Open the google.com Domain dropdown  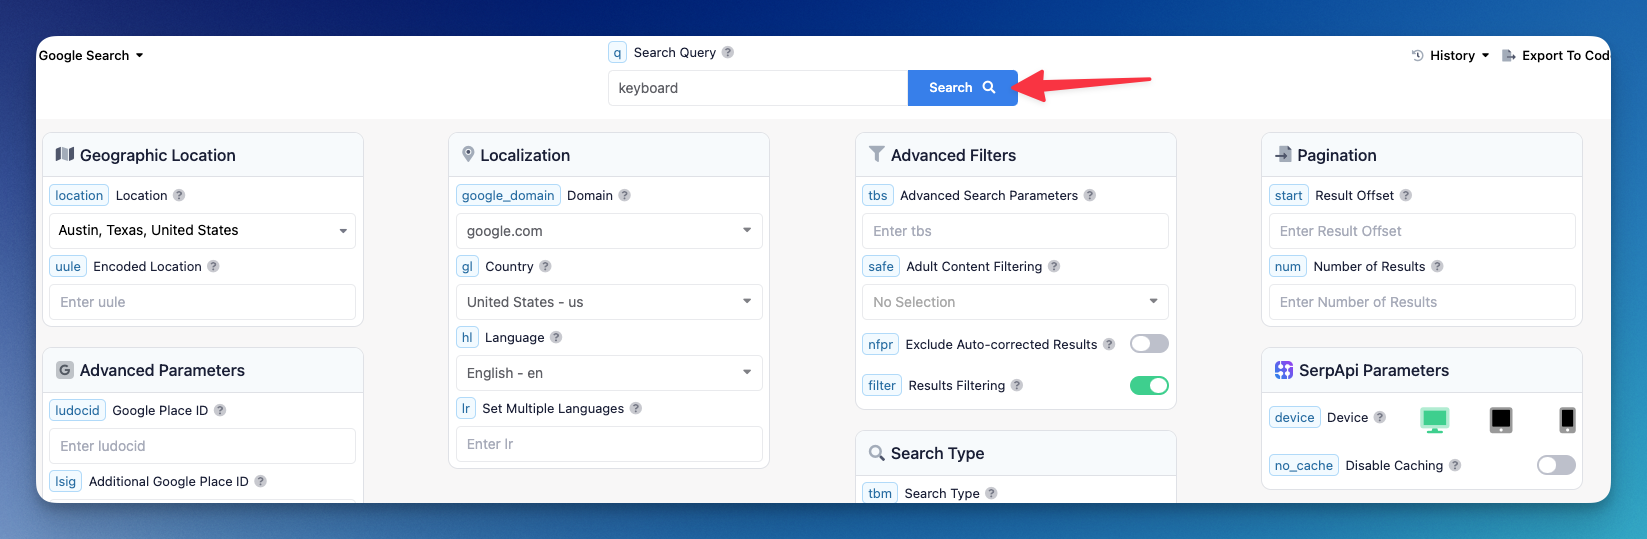coord(609,231)
